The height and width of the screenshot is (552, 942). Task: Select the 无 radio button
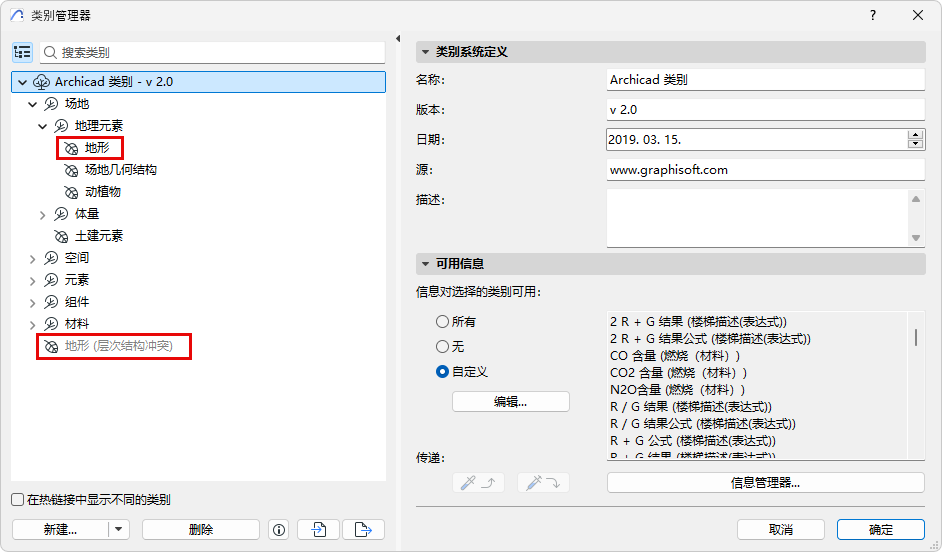442,347
